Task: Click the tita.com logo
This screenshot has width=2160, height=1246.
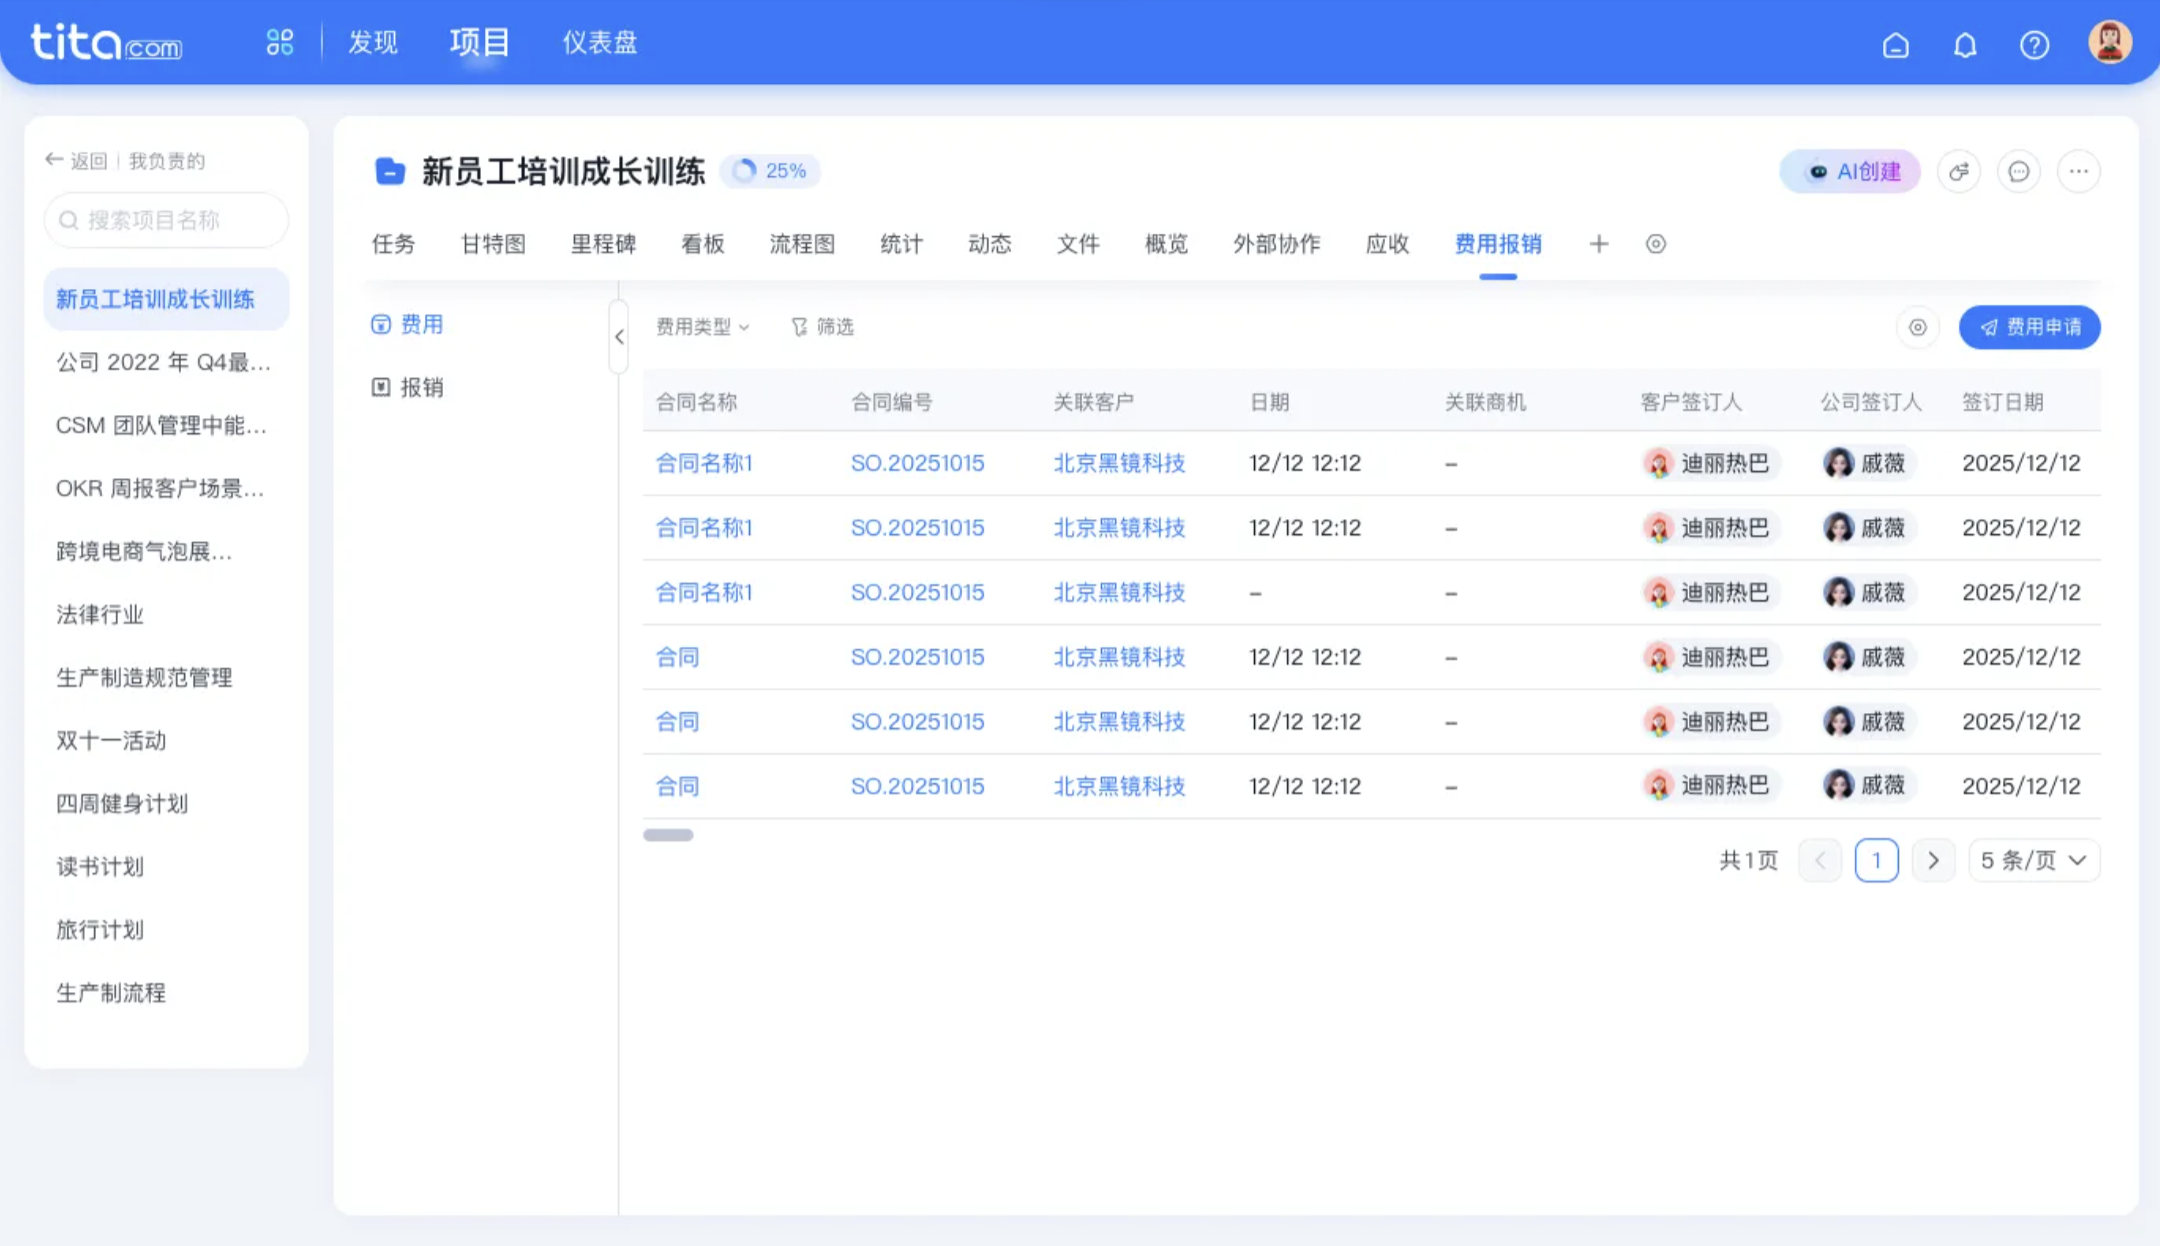Action: coord(106,43)
